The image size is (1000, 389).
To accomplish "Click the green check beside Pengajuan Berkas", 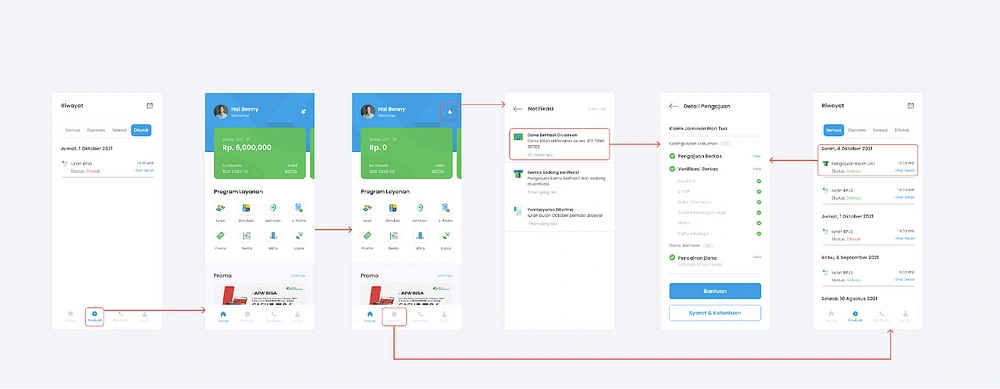I will pyautogui.click(x=672, y=156).
